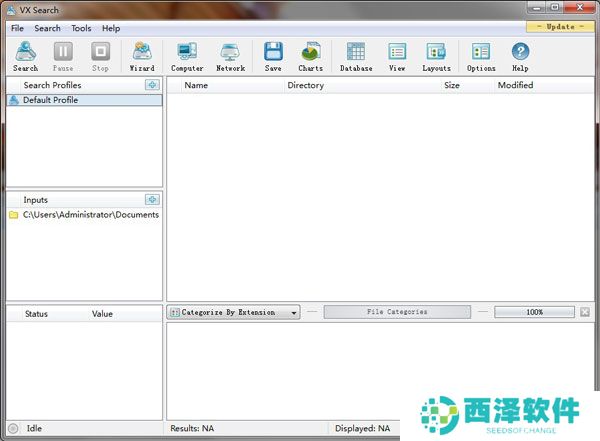
Task: Add a new input directory with plus icon
Action: point(152,199)
